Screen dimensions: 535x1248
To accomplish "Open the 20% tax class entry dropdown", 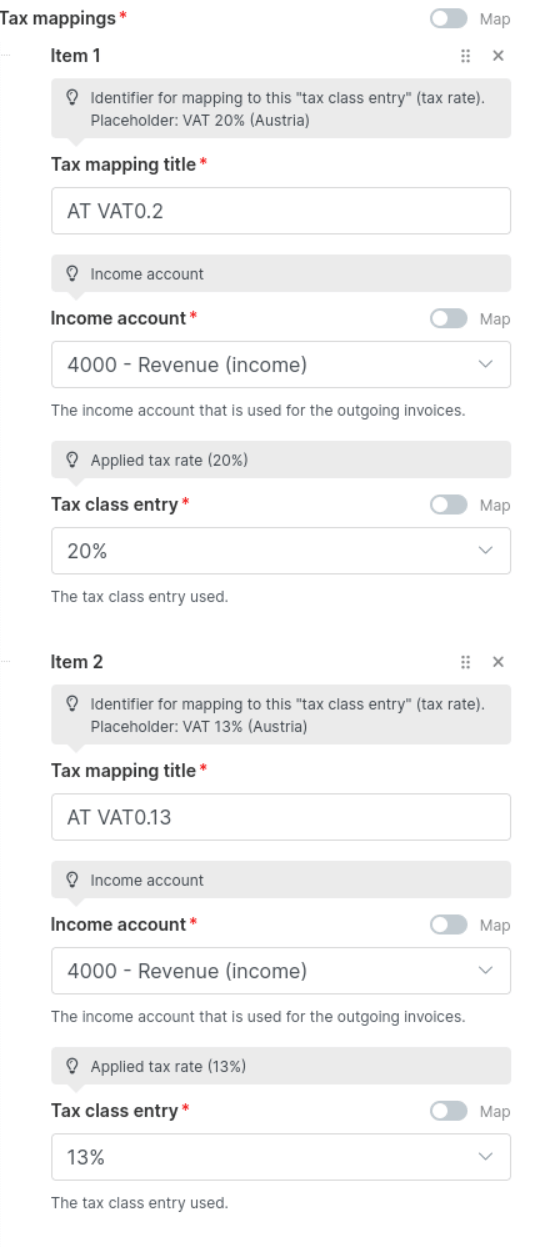I will (281, 551).
